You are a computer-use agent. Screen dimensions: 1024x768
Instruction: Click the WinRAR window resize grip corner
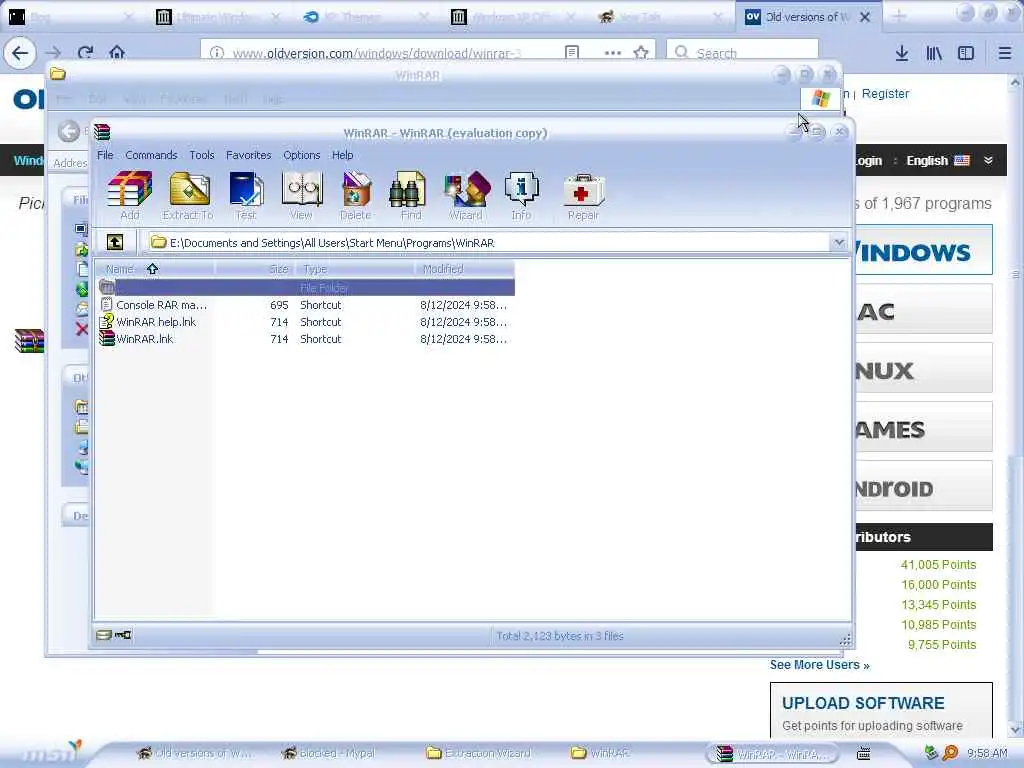(845, 639)
